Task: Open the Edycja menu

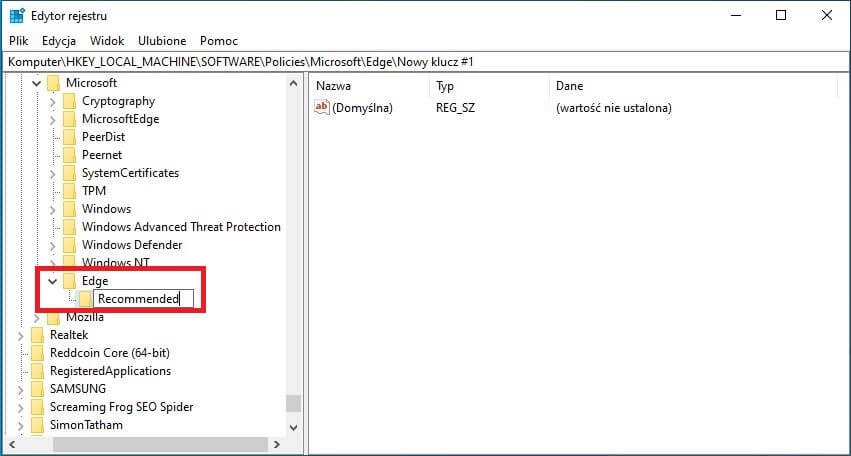Action: point(59,41)
